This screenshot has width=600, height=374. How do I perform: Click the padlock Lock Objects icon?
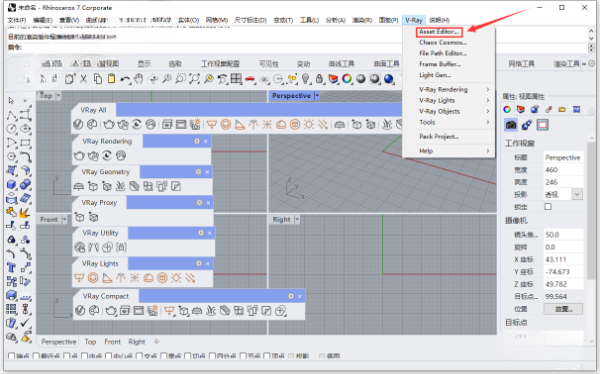point(319,79)
